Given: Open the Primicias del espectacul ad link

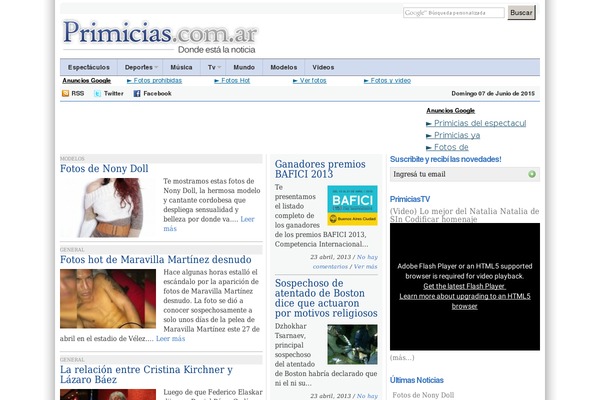Looking at the screenshot, I should [x=476, y=123].
